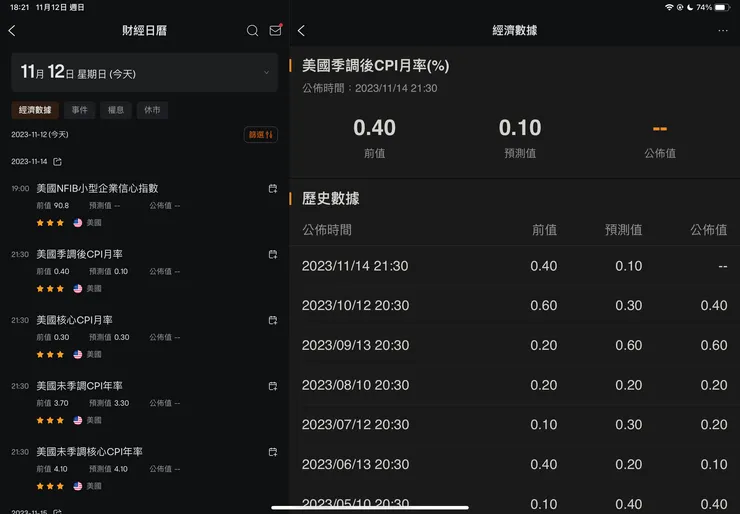This screenshot has width=740, height=514.
Task: Click the 公佈時間 column header
Action: (x=327, y=230)
